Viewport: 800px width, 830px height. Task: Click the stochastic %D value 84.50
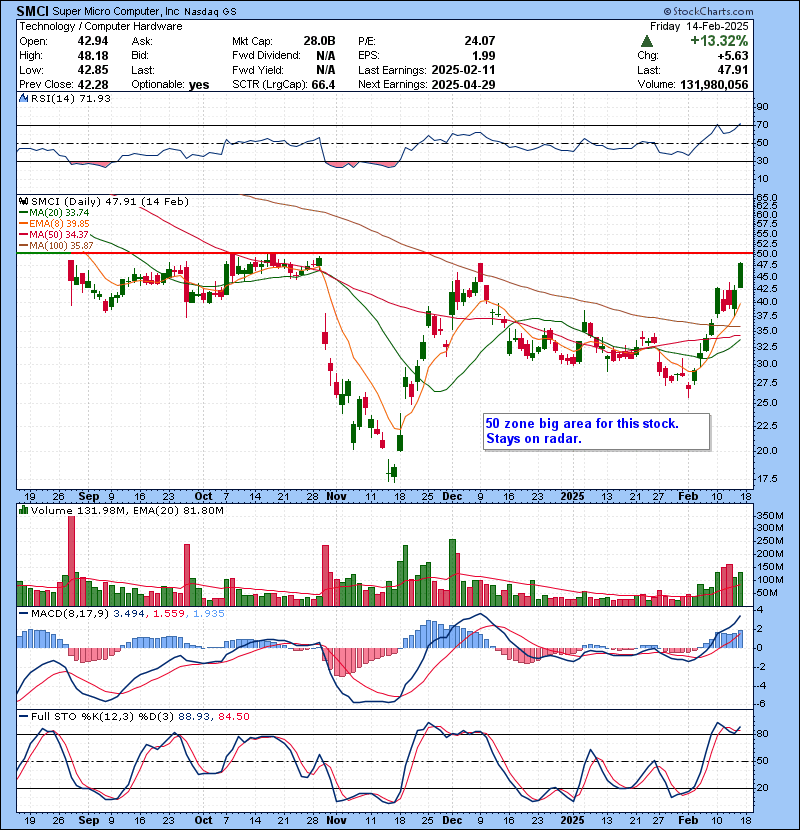[233, 717]
